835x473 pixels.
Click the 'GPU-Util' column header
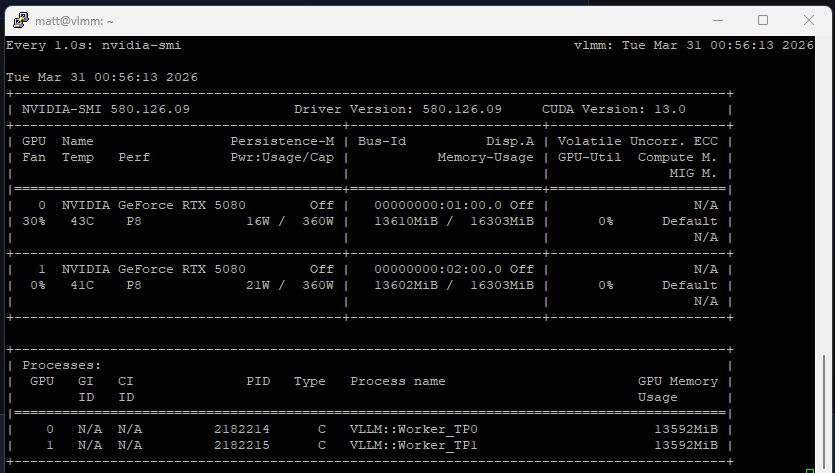click(x=590, y=157)
